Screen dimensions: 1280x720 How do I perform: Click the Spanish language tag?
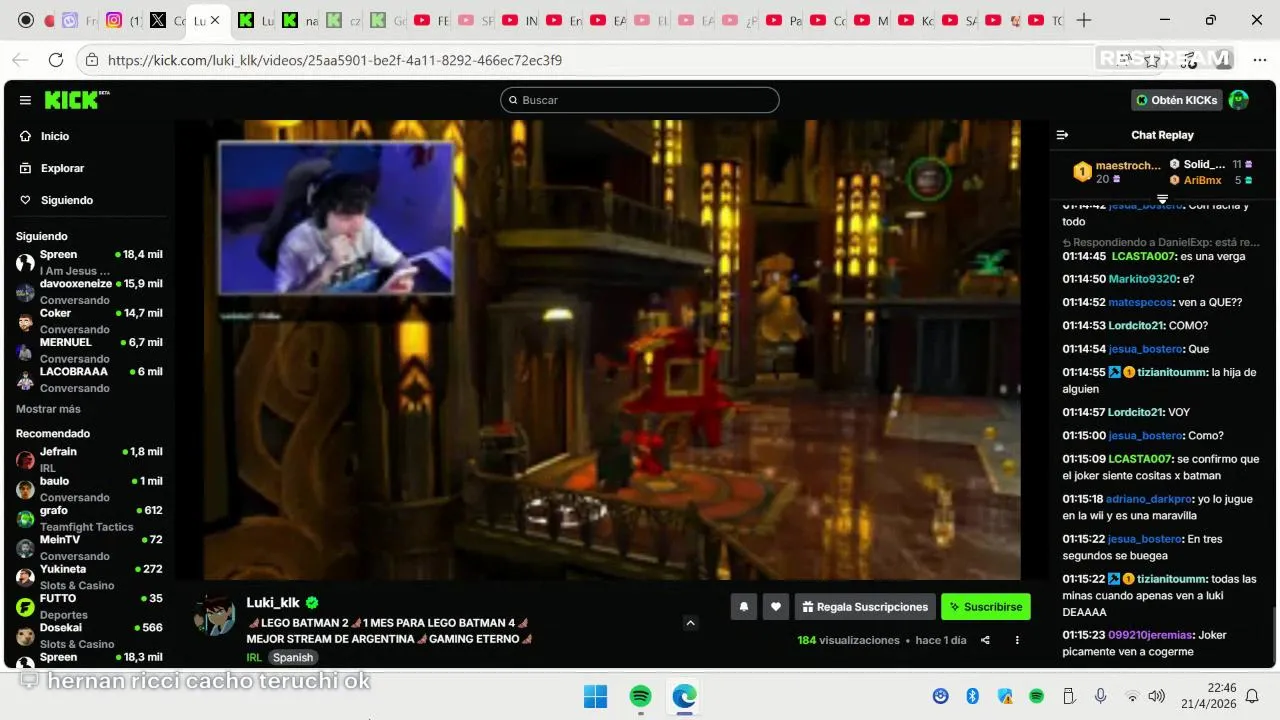pyautogui.click(x=293, y=657)
